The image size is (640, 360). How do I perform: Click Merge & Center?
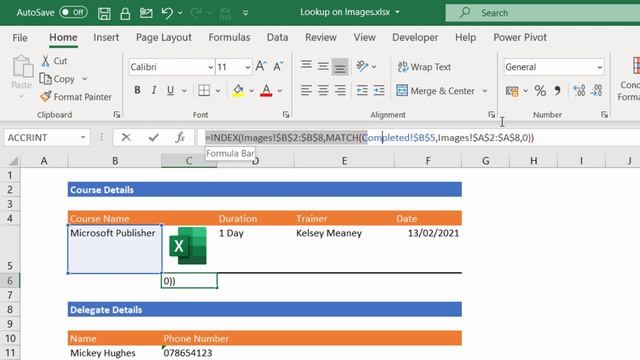pyautogui.click(x=436, y=91)
